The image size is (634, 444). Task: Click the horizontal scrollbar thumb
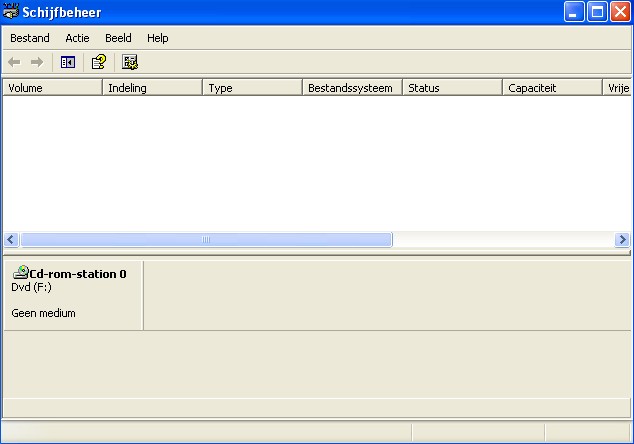pos(206,239)
